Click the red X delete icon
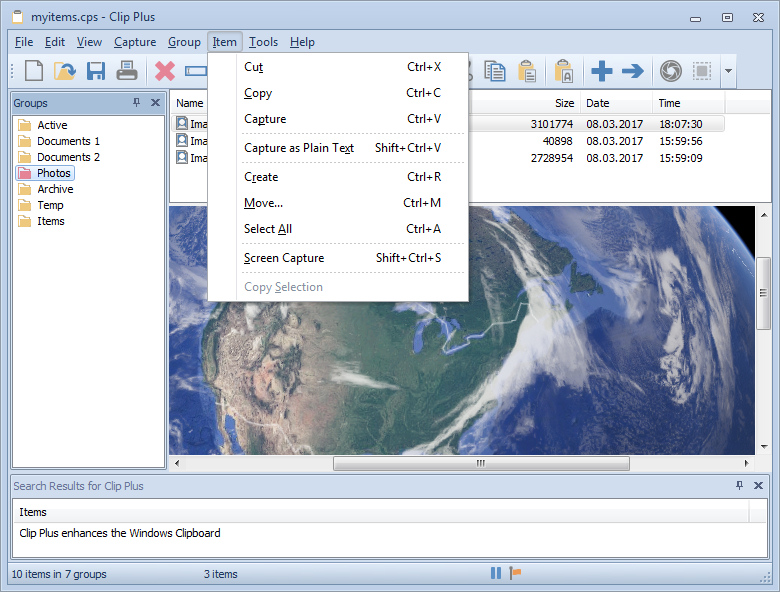The height and width of the screenshot is (592, 780). (x=165, y=71)
